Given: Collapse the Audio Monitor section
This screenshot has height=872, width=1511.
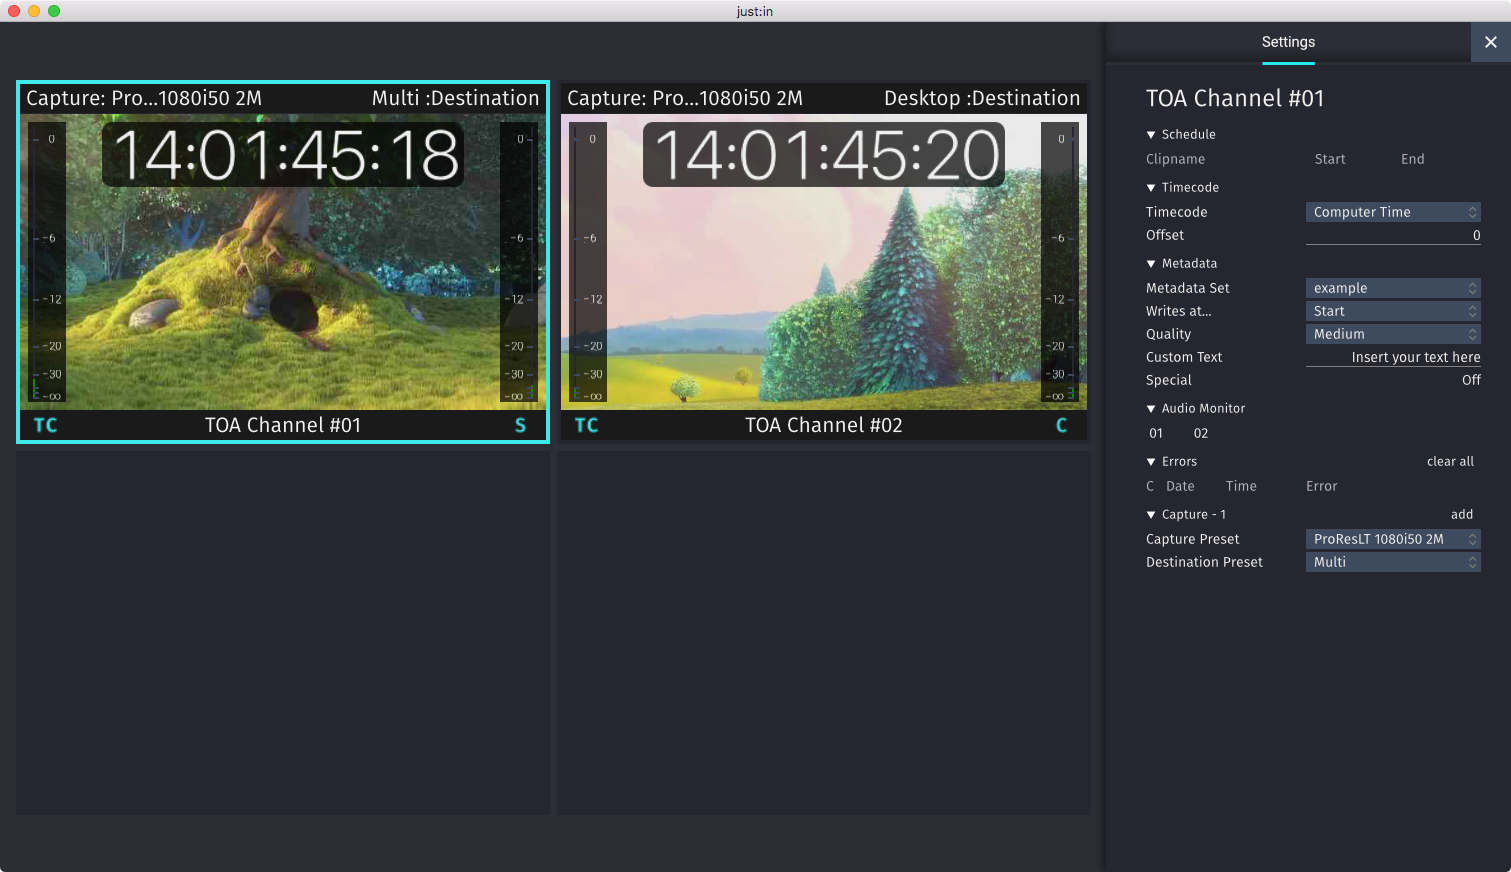Looking at the screenshot, I should 1151,408.
